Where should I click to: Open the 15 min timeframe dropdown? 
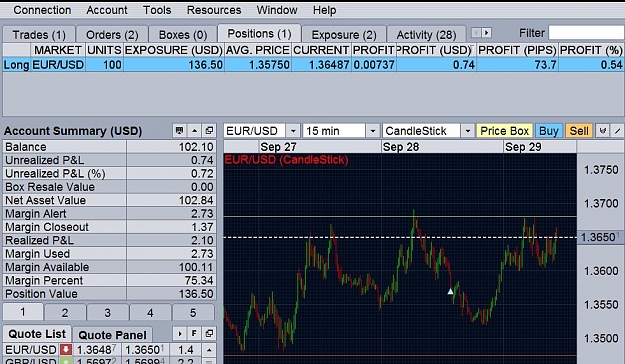pyautogui.click(x=373, y=131)
